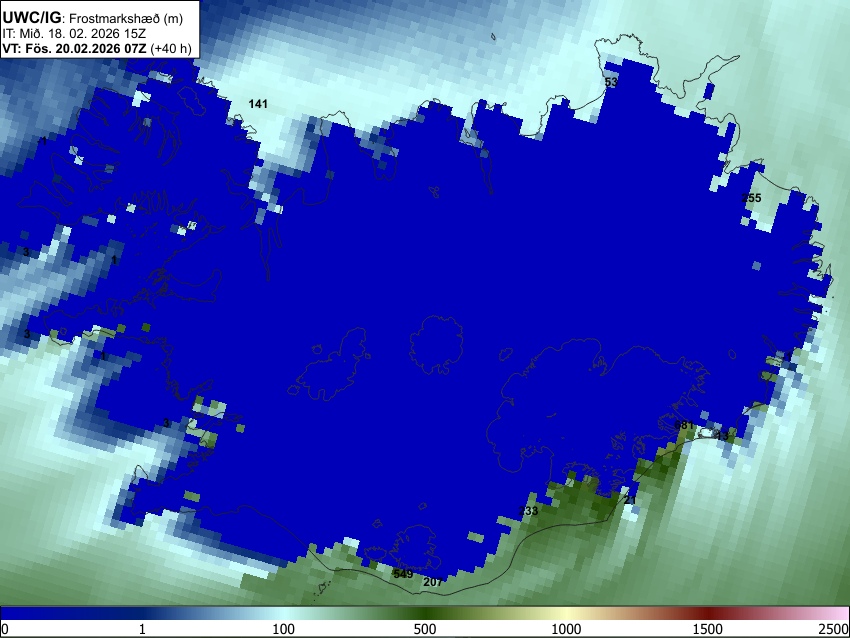Click the '681' value on the map
The height and width of the screenshot is (638, 850).
[x=685, y=425]
